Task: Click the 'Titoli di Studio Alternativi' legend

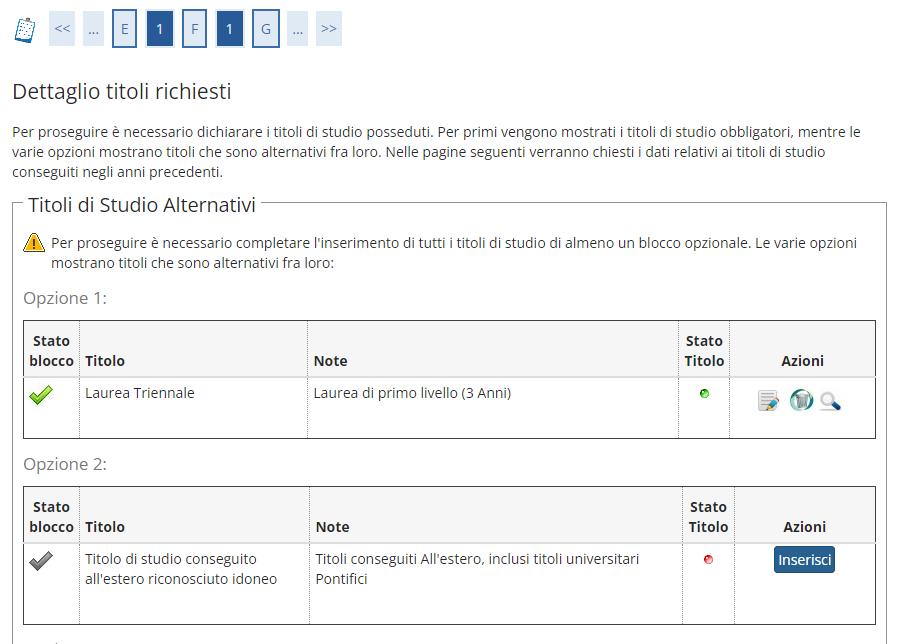Action: (x=142, y=205)
